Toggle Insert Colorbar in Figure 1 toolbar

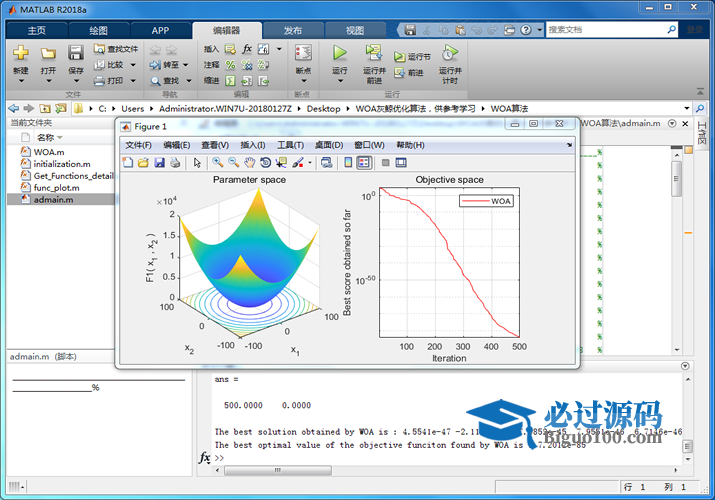coord(348,163)
